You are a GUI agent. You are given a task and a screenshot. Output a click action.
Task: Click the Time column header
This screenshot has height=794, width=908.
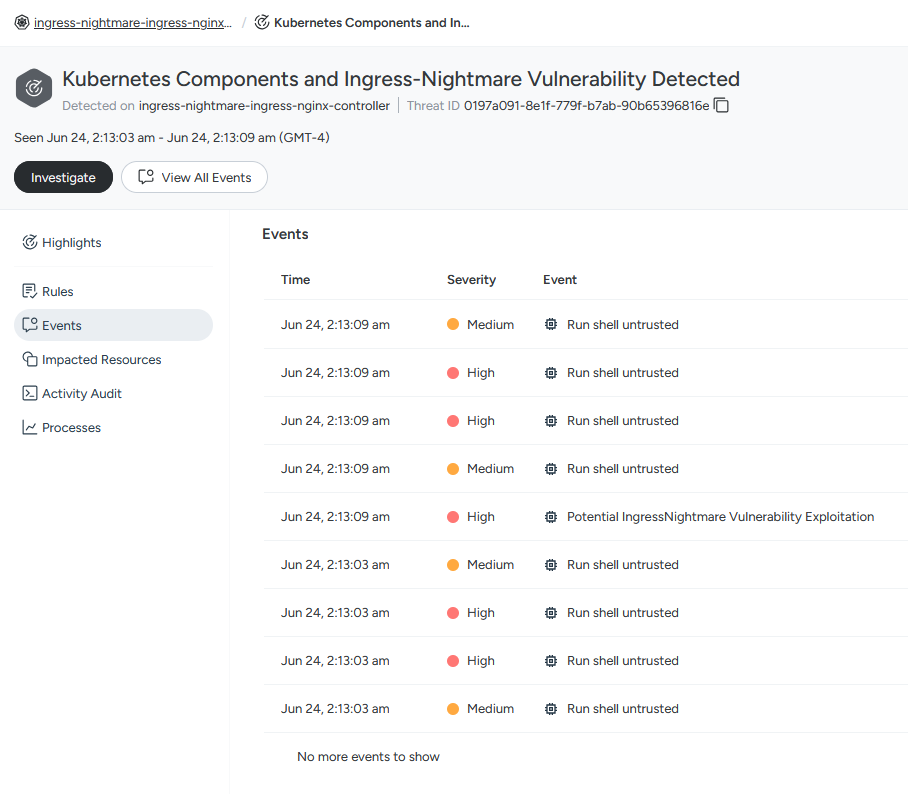coord(295,279)
